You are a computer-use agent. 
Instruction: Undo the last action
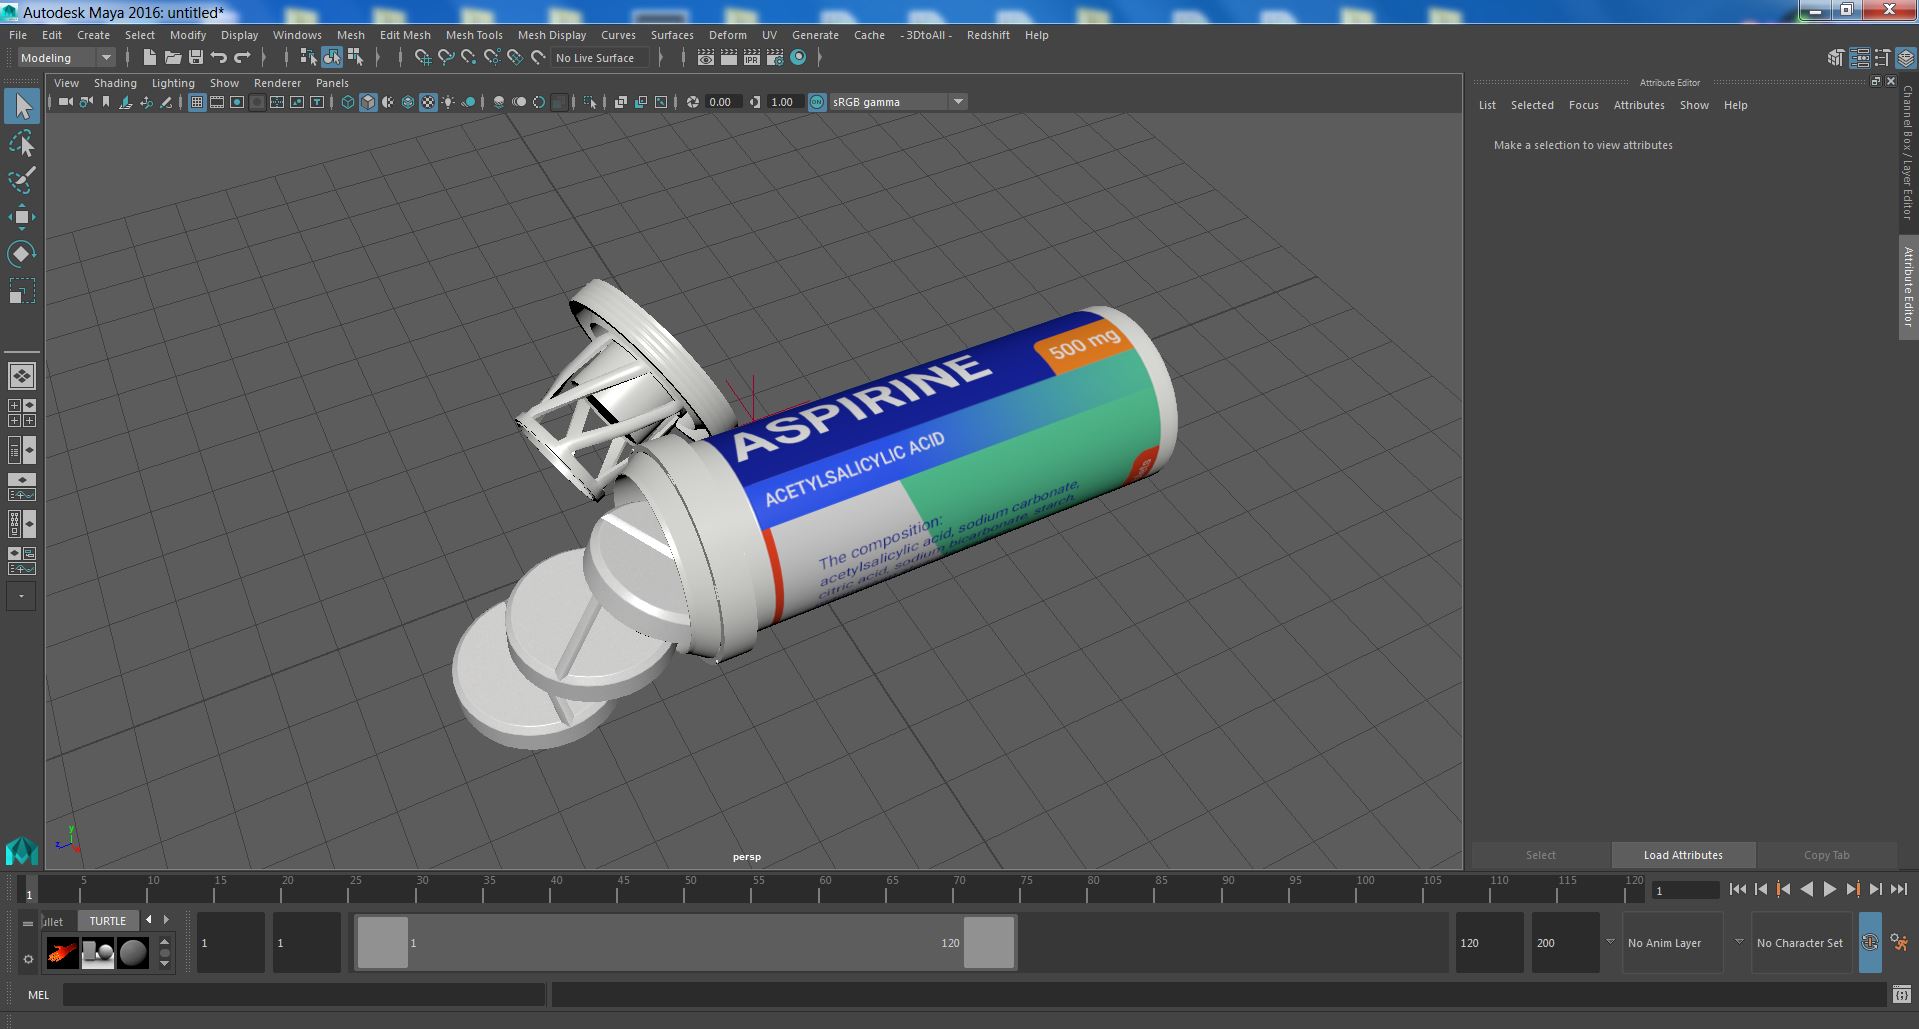click(218, 58)
